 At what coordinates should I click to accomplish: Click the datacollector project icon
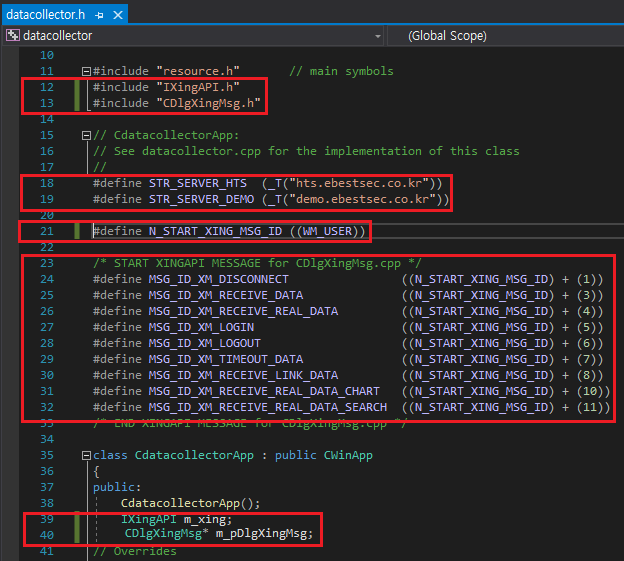coord(12,35)
